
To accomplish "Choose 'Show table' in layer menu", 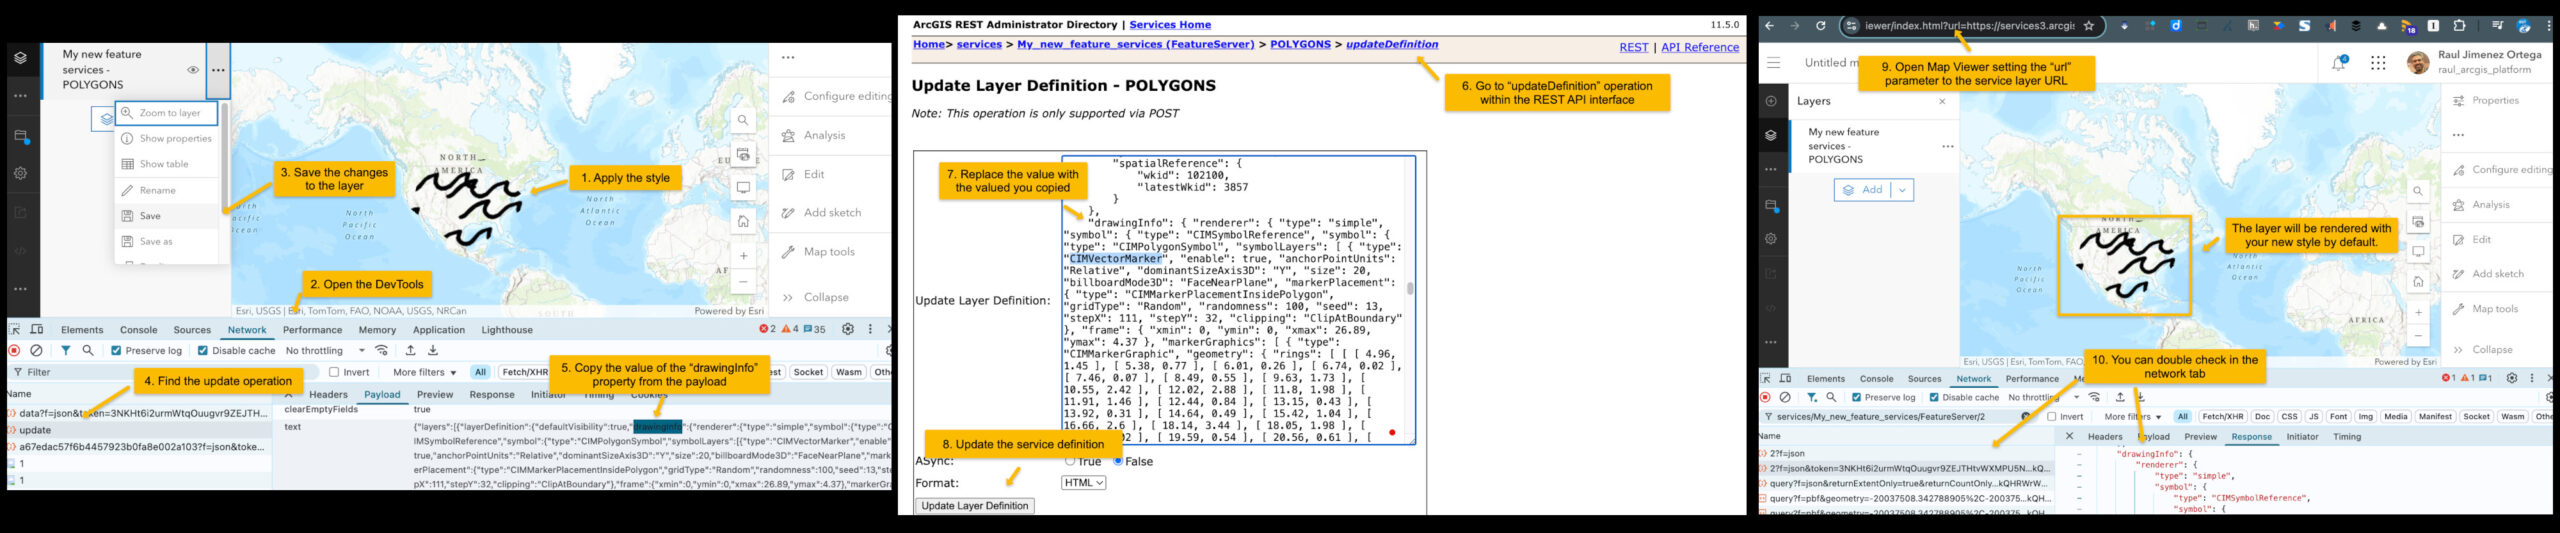I will pos(166,164).
